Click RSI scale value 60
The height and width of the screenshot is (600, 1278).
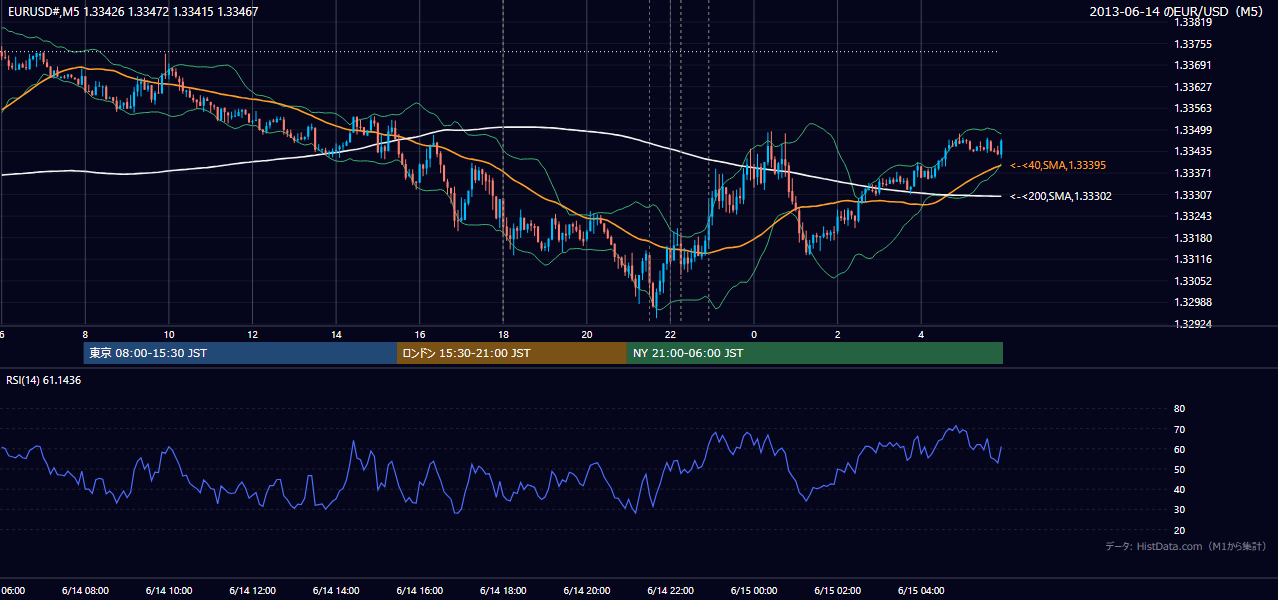[1179, 449]
